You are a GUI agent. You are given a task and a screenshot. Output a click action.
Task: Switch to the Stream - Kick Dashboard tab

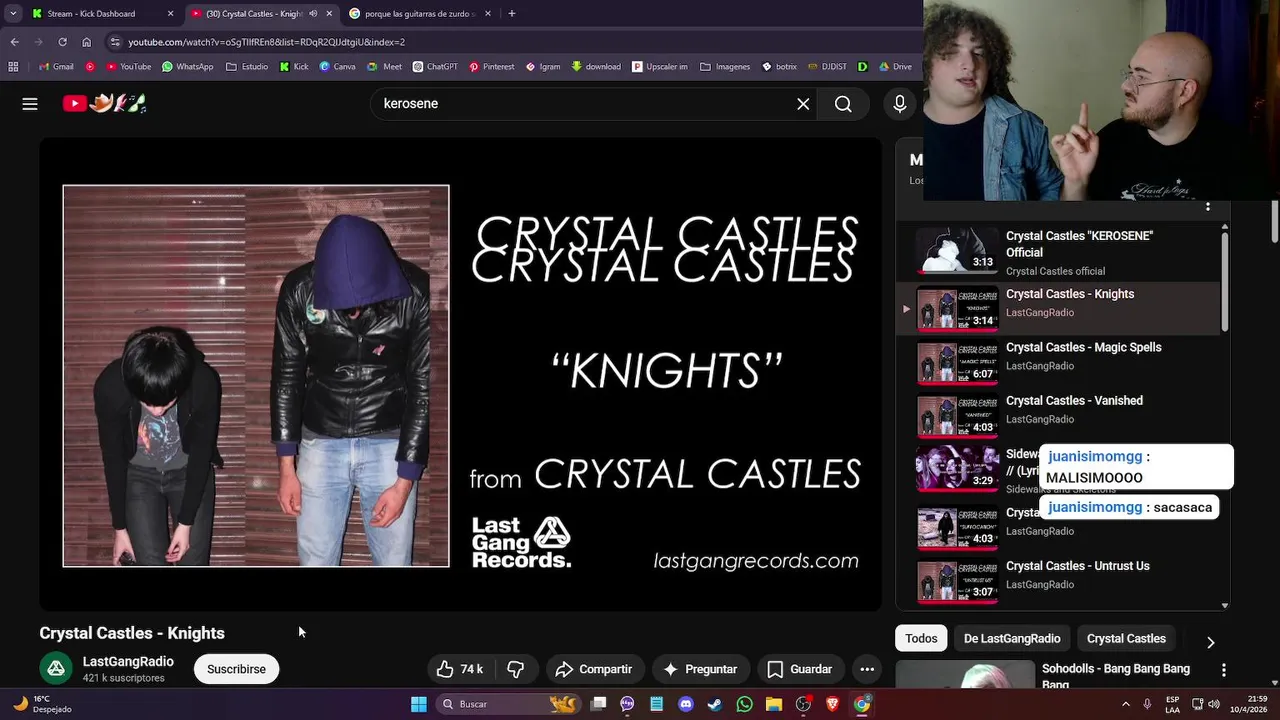pos(91,14)
